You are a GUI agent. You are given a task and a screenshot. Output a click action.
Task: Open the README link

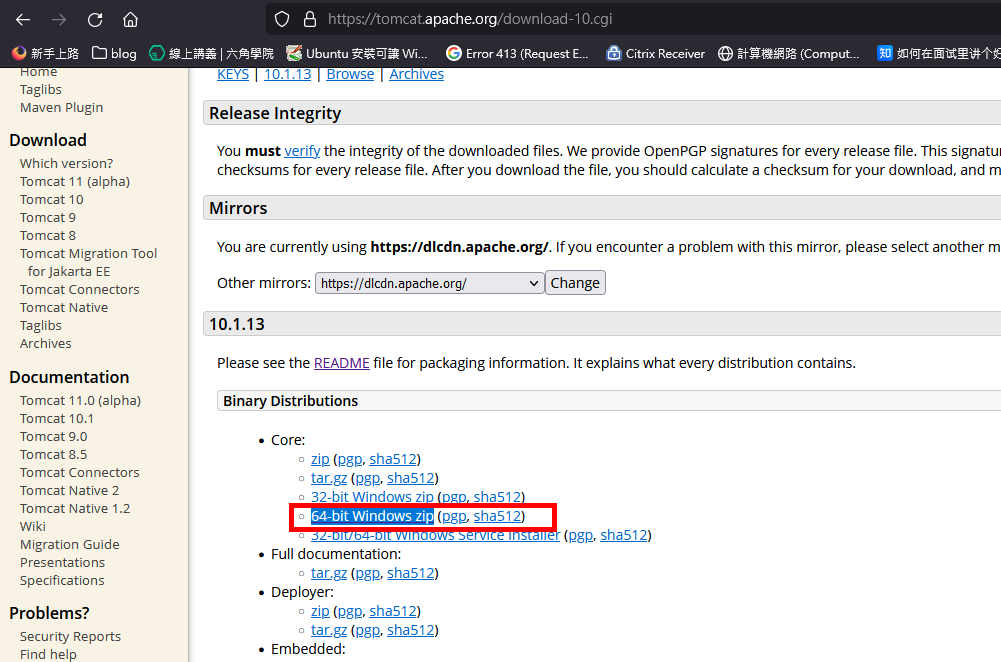pyautogui.click(x=342, y=363)
